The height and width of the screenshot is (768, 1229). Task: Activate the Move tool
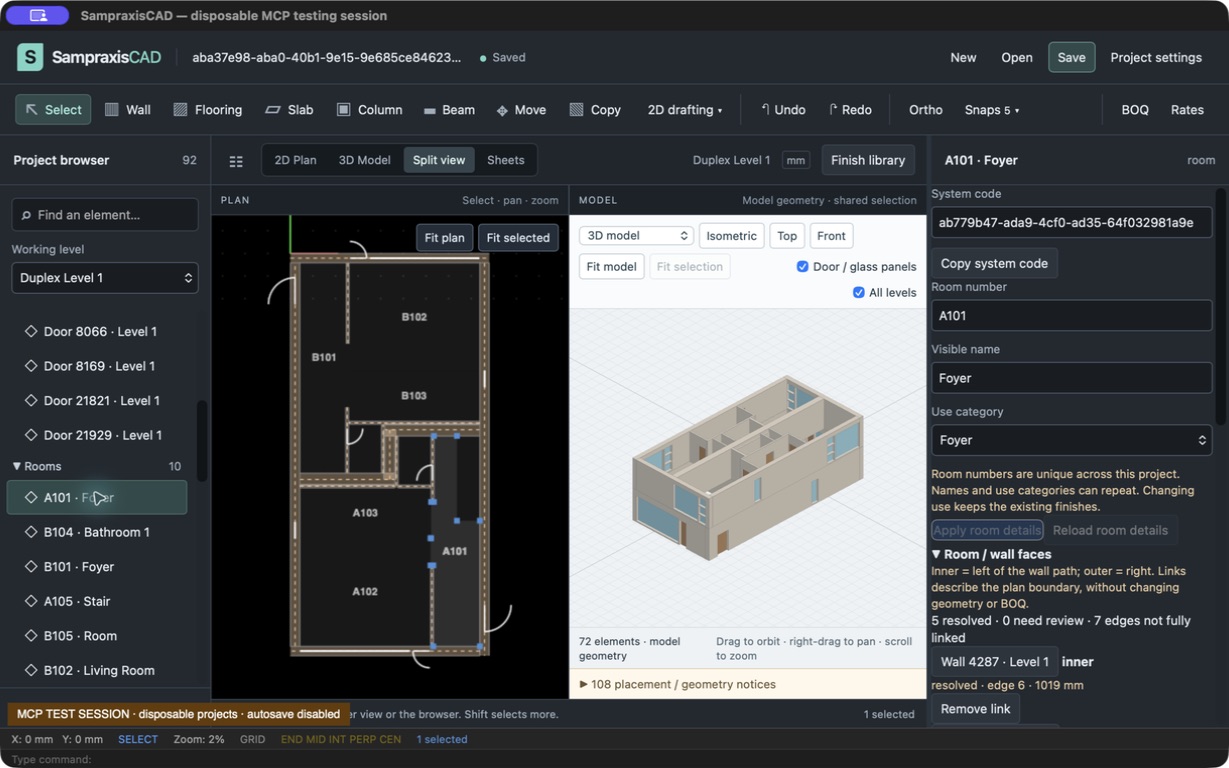click(x=521, y=110)
